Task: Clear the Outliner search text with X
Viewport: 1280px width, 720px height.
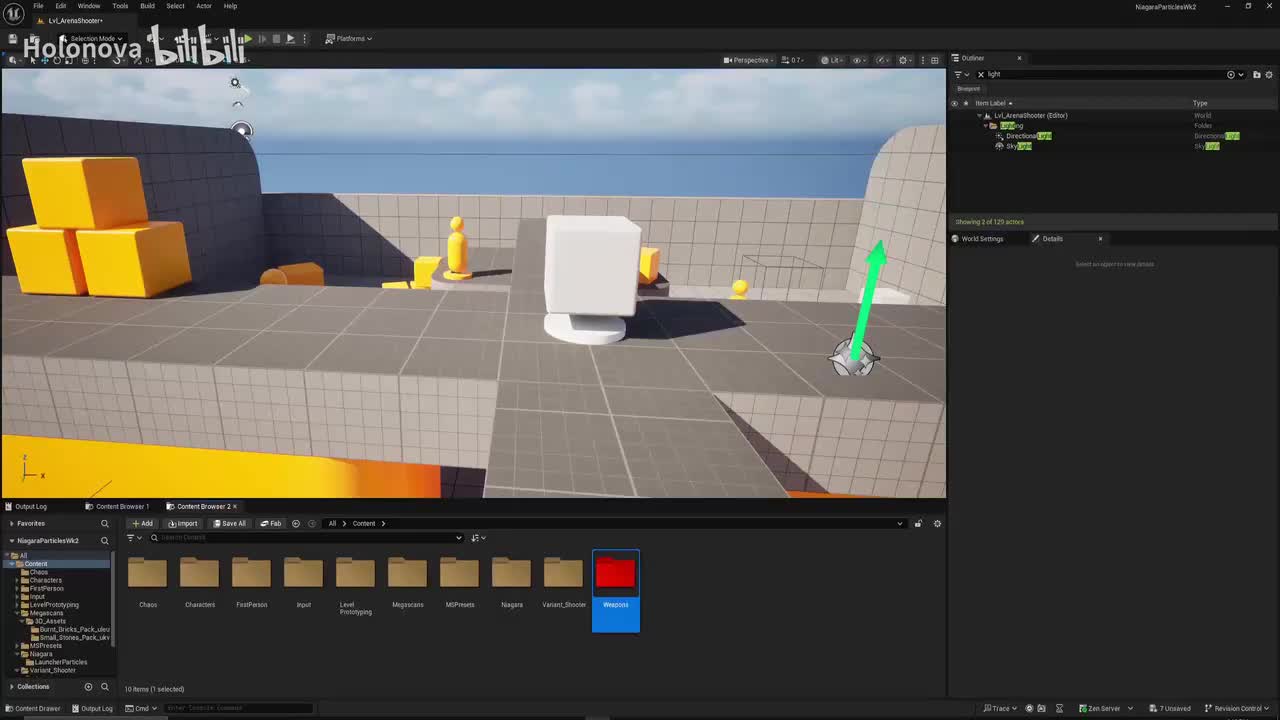Action: pyautogui.click(x=981, y=74)
